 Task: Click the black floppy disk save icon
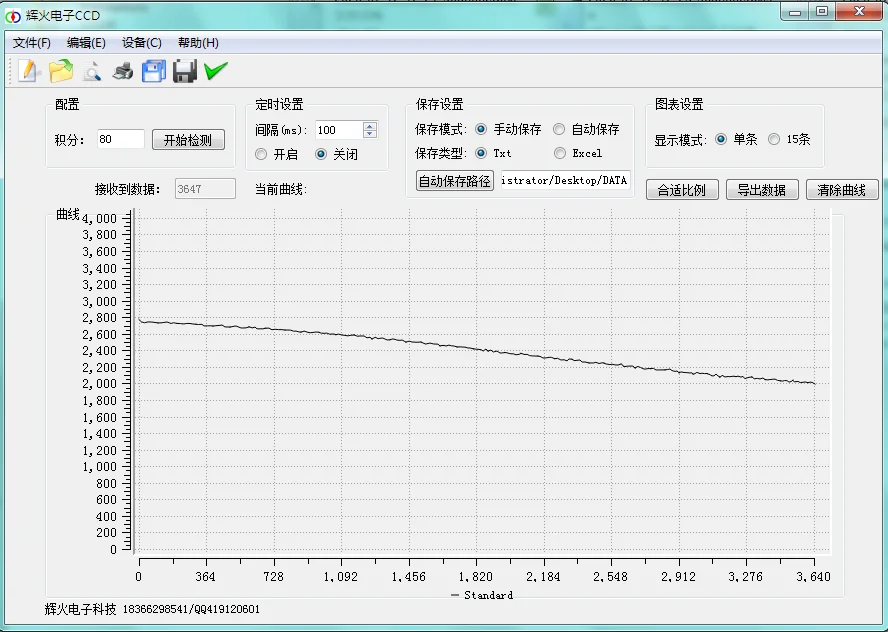[x=184, y=71]
